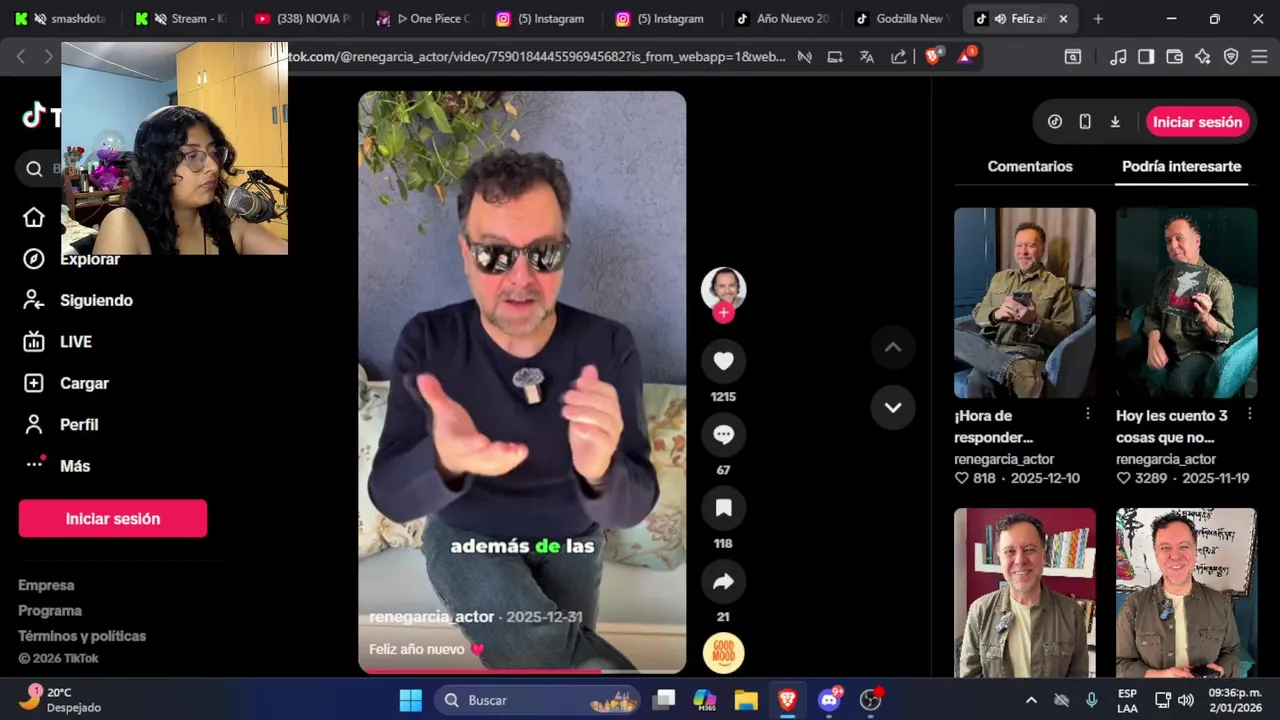Viewport: 1280px width, 720px height.
Task: Open Task View from the taskbar
Action: tap(664, 700)
